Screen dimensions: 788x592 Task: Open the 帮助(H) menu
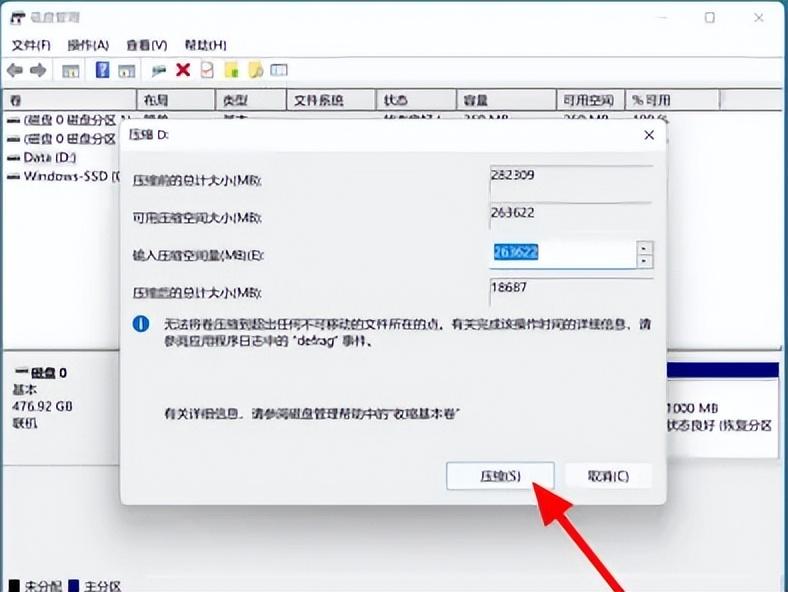tap(205, 45)
